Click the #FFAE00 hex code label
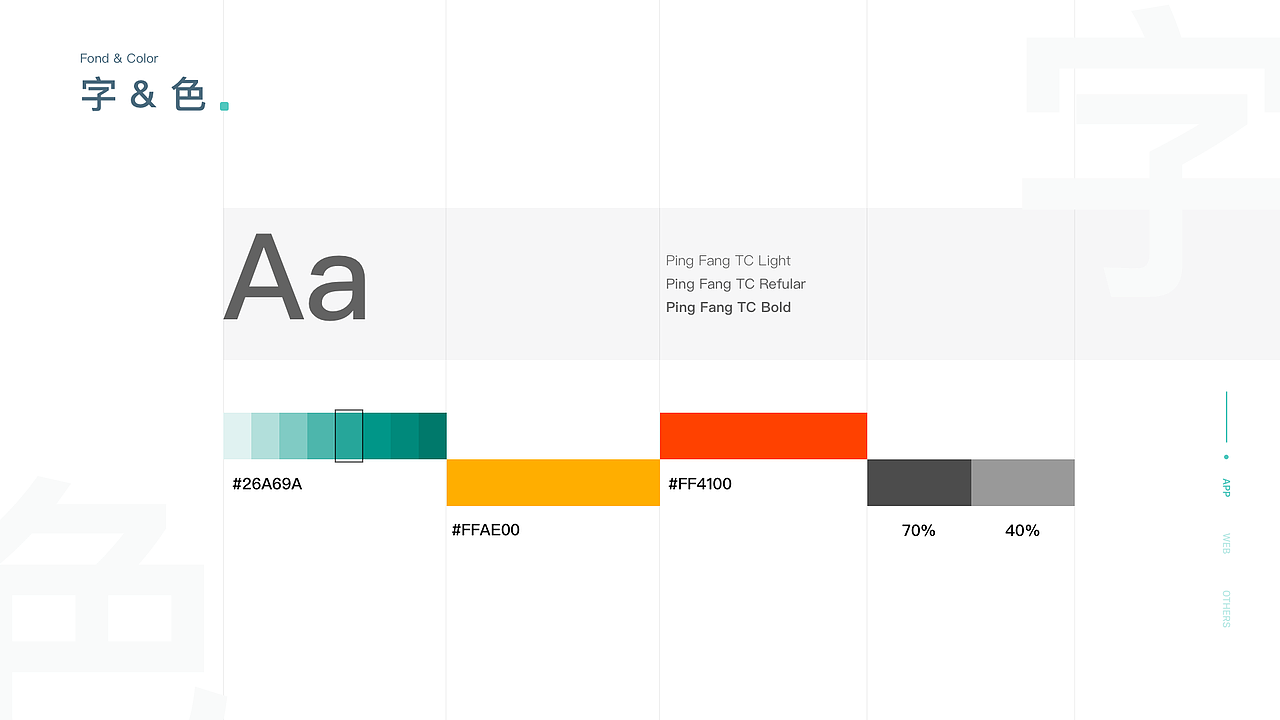1280x720 pixels. (x=486, y=530)
